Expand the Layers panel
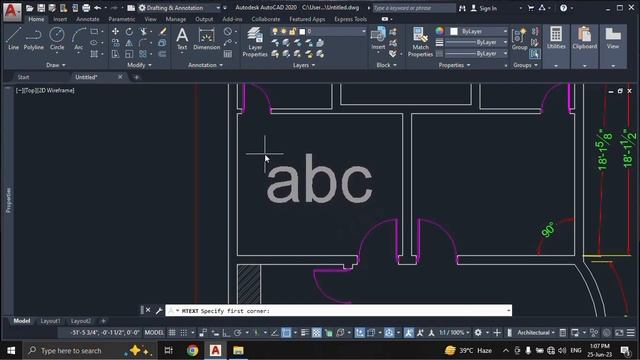Image resolution: width=640 pixels, height=360 pixels. tap(304, 65)
